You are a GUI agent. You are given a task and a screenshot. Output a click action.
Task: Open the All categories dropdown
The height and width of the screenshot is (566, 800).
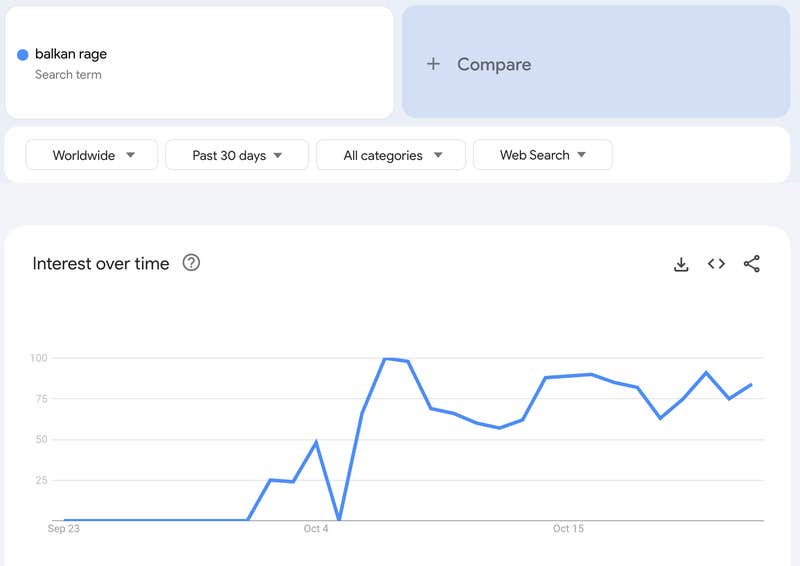pyautogui.click(x=391, y=155)
